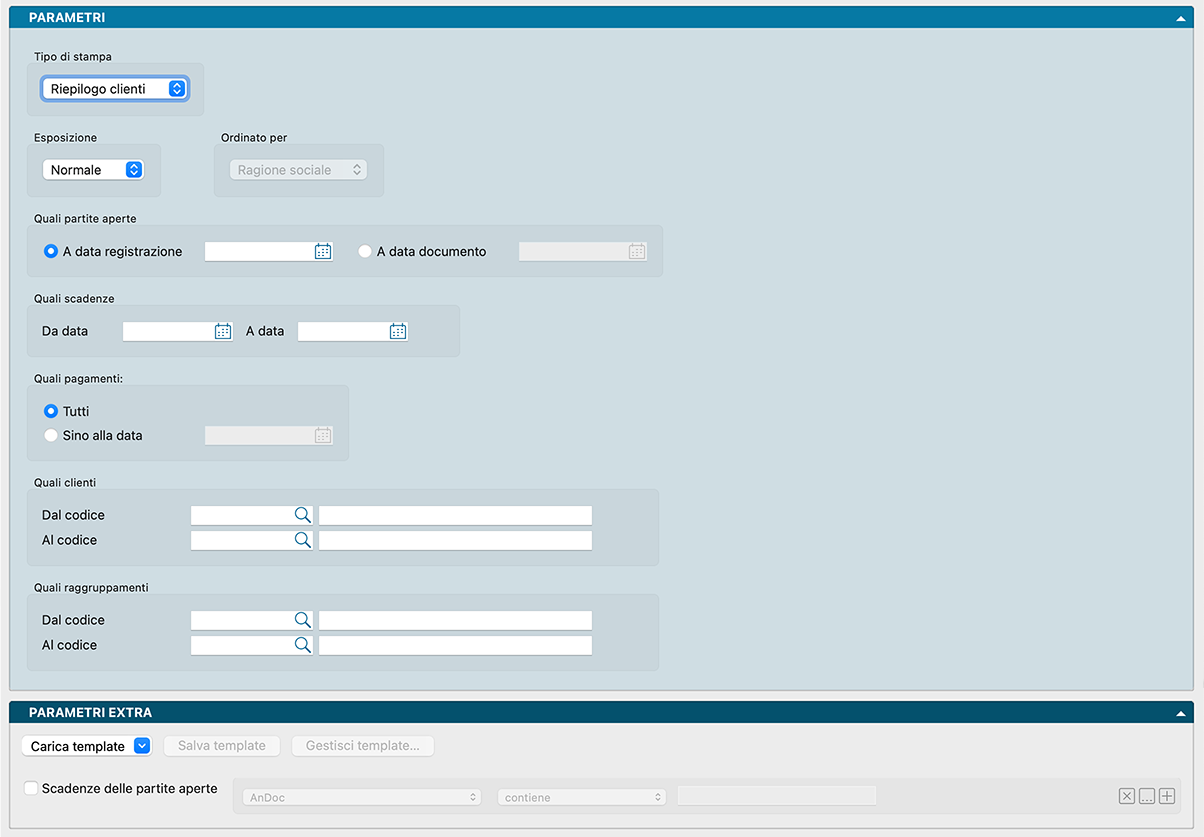
Task: Open the Esposizione Normale dropdown
Action: pyautogui.click(x=93, y=170)
